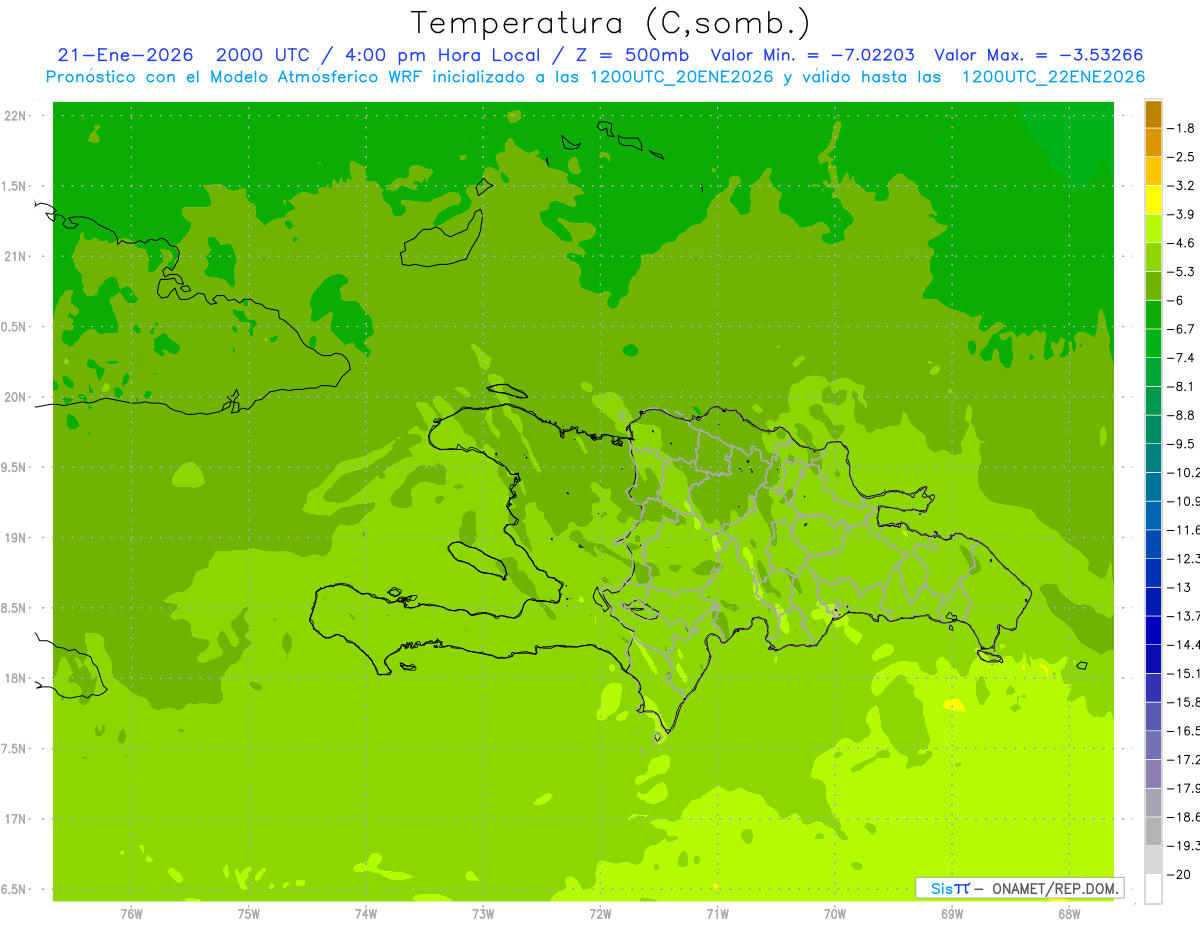Click the "76W" longitude label

pos(131,913)
